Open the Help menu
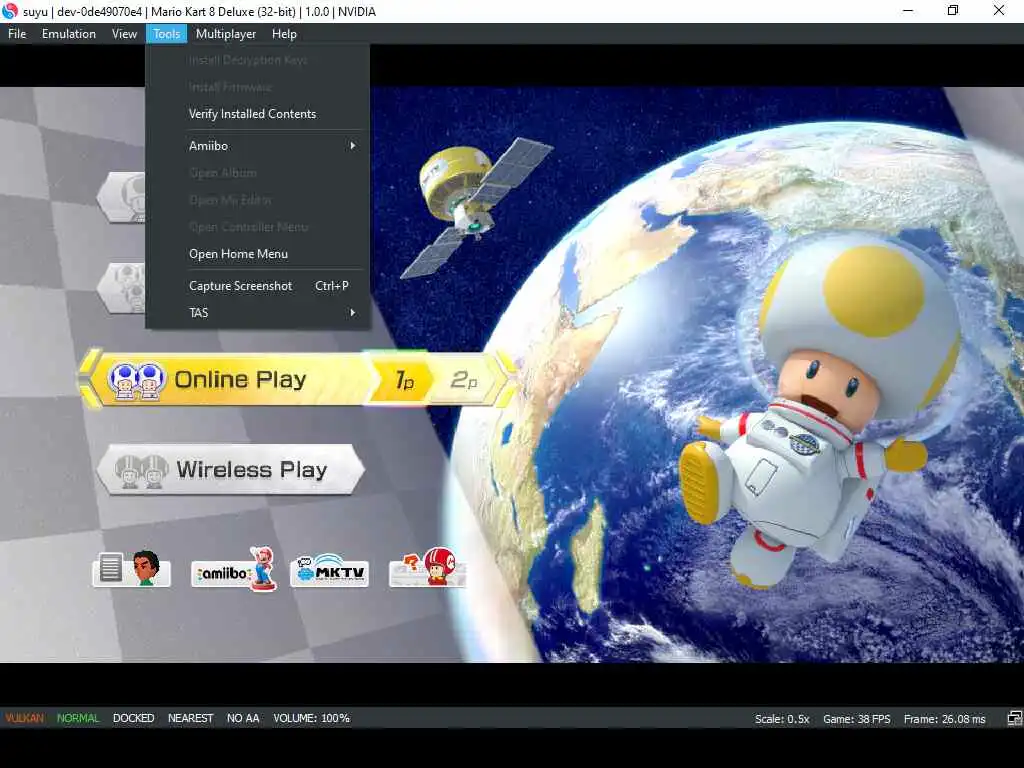This screenshot has width=1024, height=768. coord(284,34)
